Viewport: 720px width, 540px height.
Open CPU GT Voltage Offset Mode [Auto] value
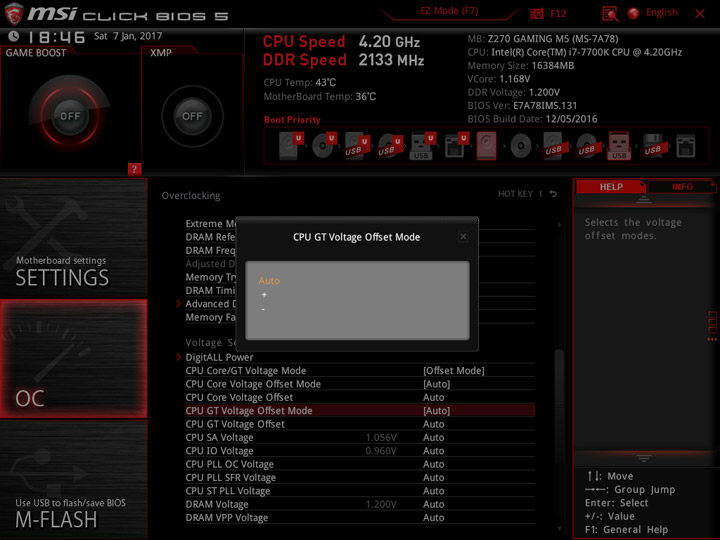point(436,411)
